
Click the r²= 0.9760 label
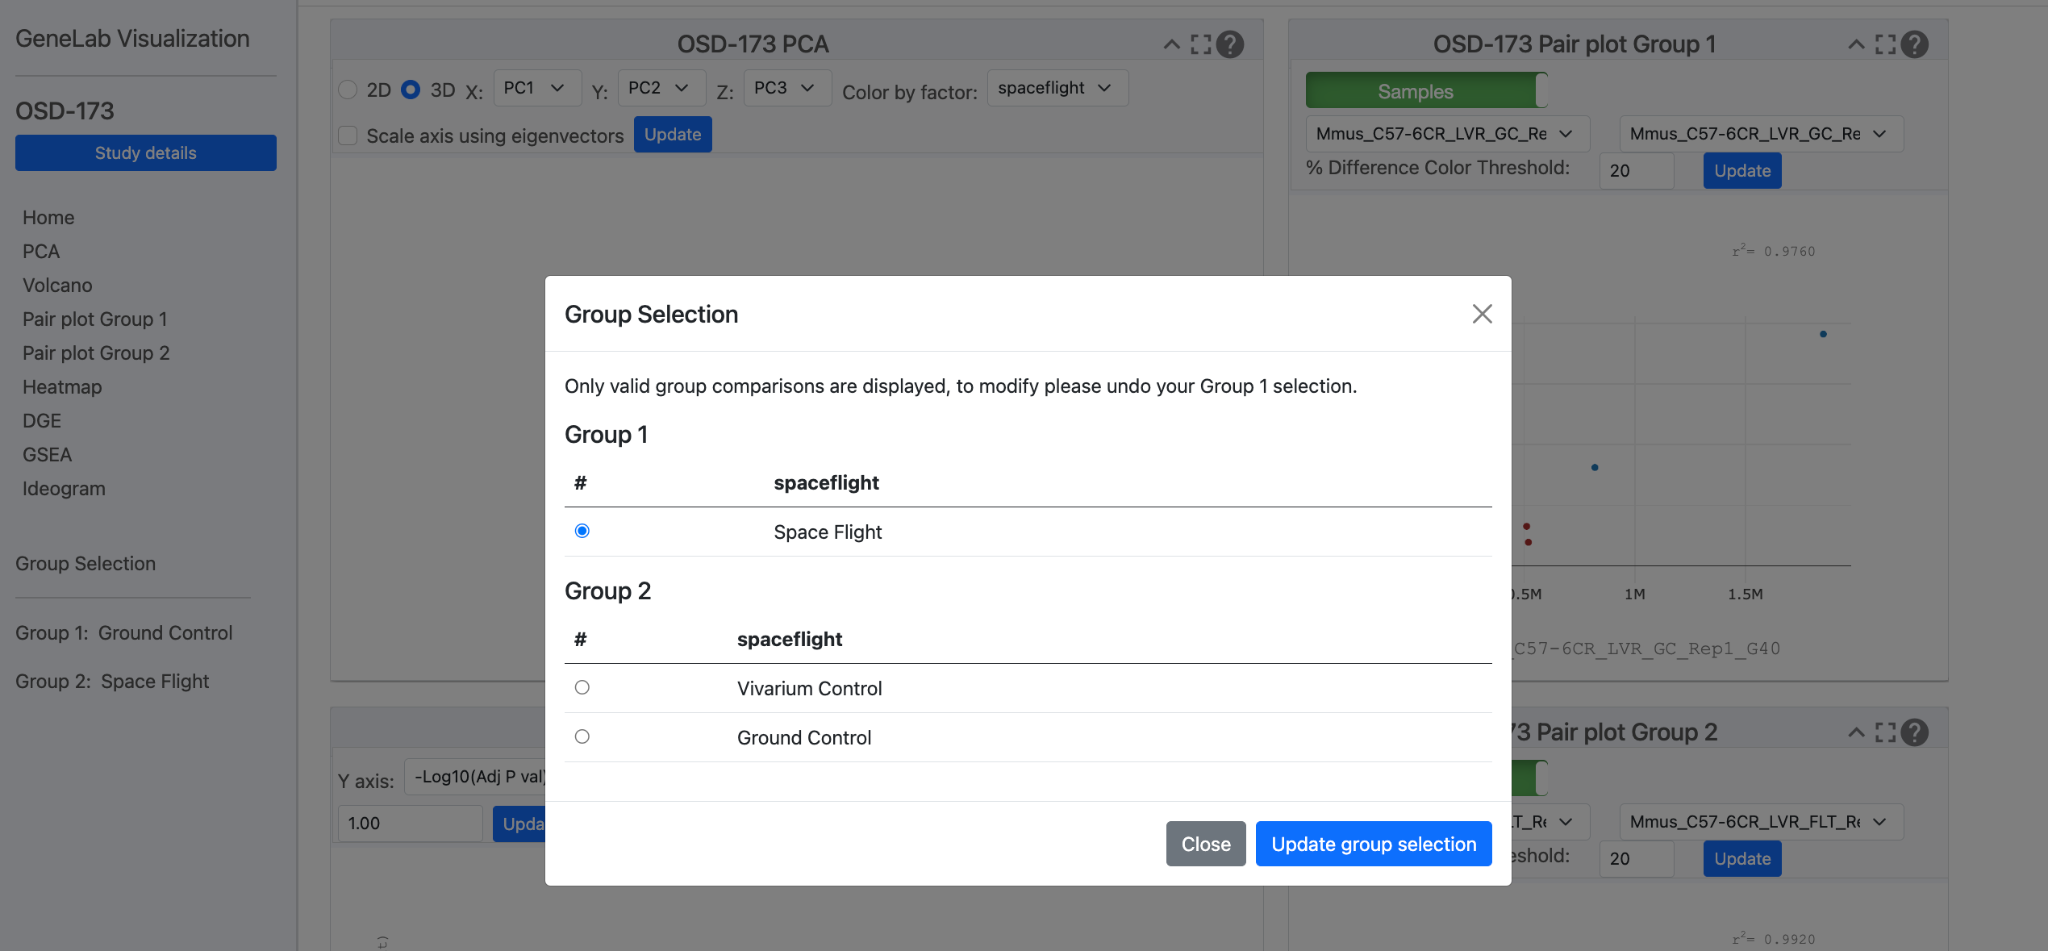(1774, 250)
